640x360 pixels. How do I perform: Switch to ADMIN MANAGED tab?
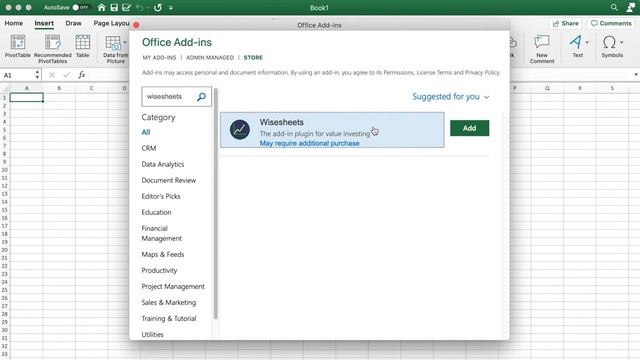pos(210,58)
